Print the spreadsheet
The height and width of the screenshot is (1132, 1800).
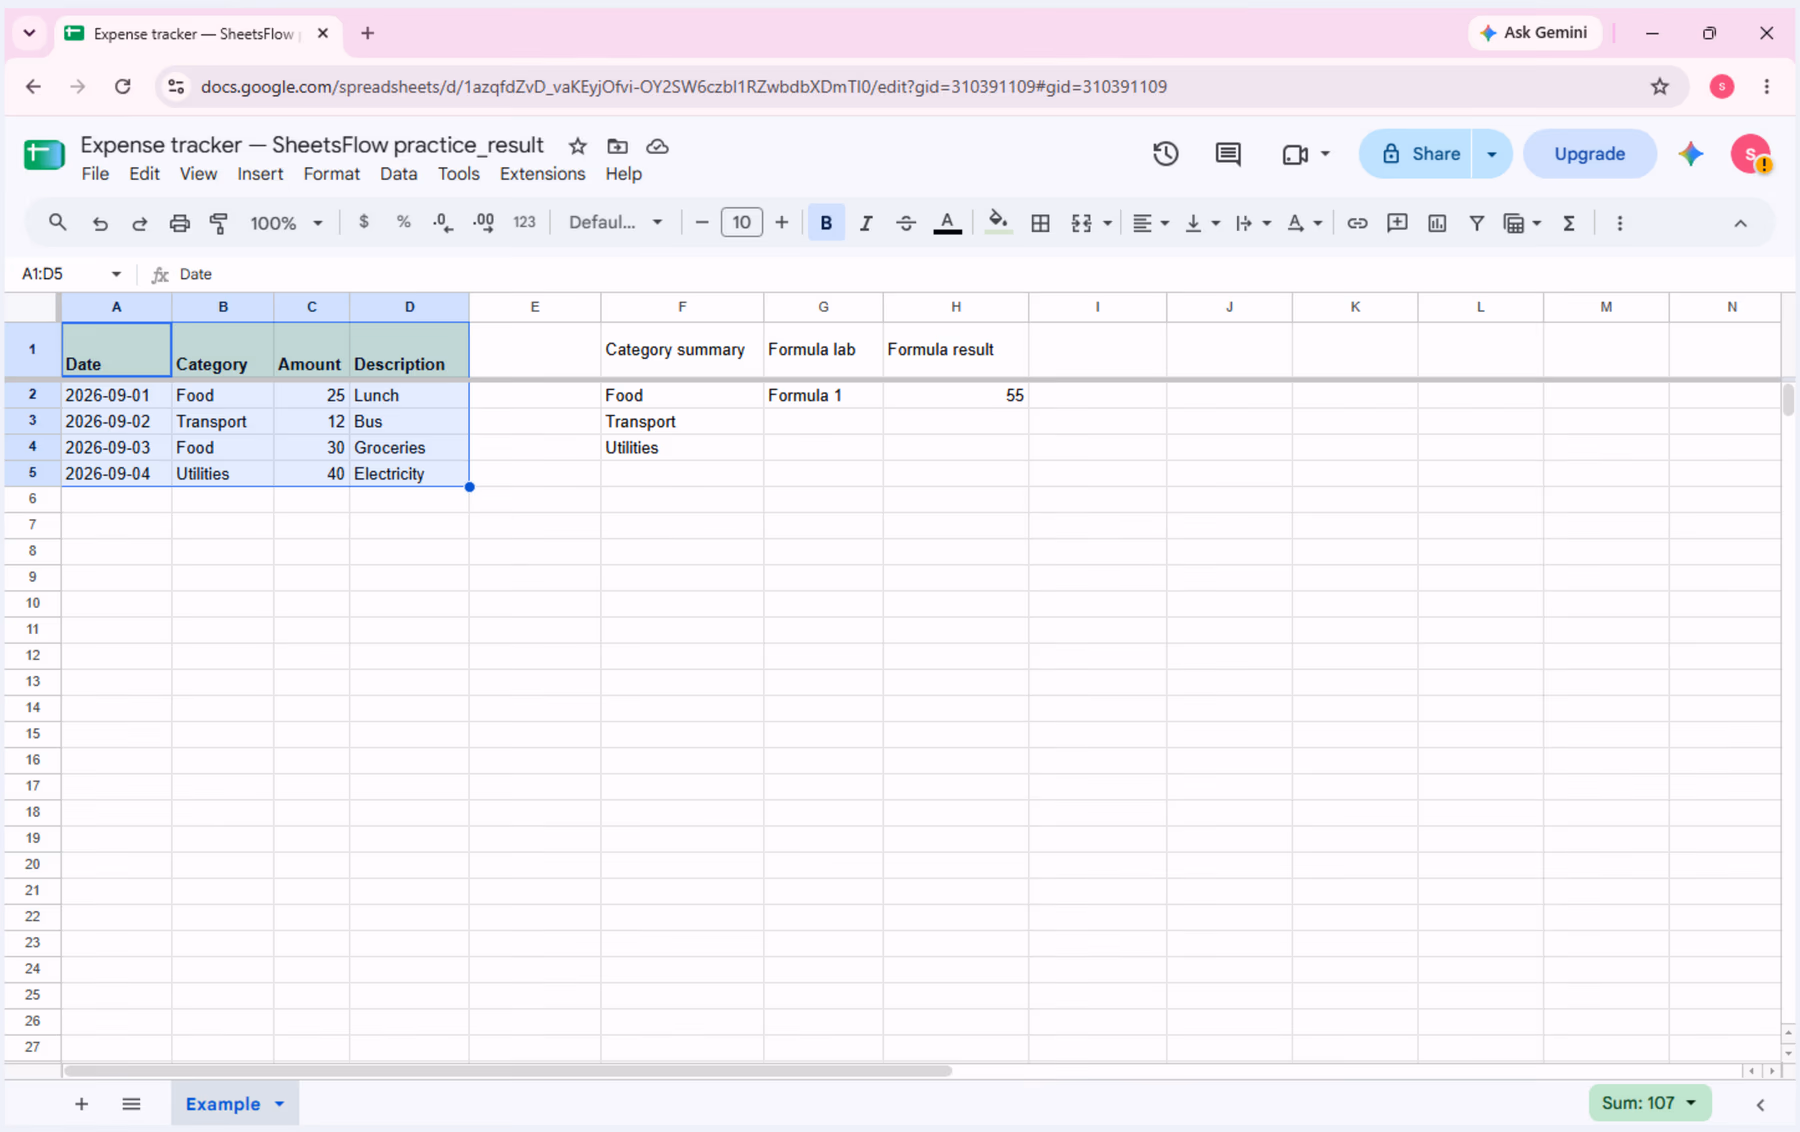tap(179, 223)
